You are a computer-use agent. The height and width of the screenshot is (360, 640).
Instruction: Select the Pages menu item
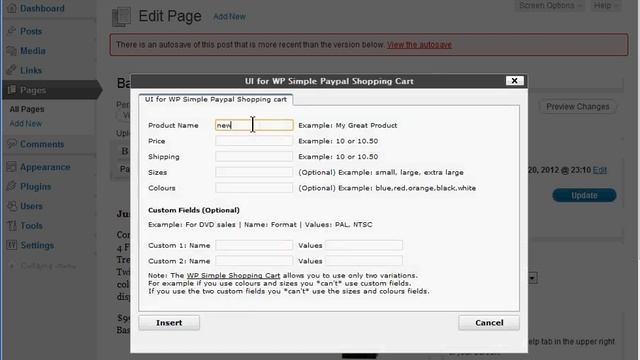pyautogui.click(x=33, y=90)
